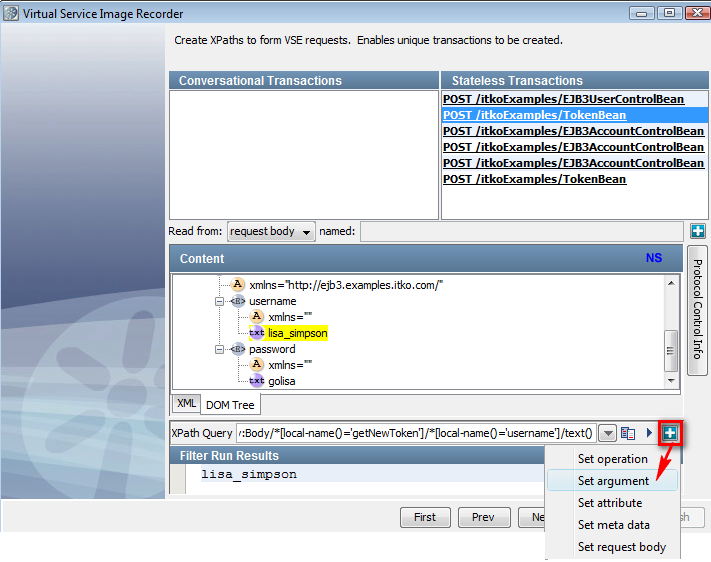Click the Content tree scroll down arrow
The height and width of the screenshot is (562, 711).
671,381
